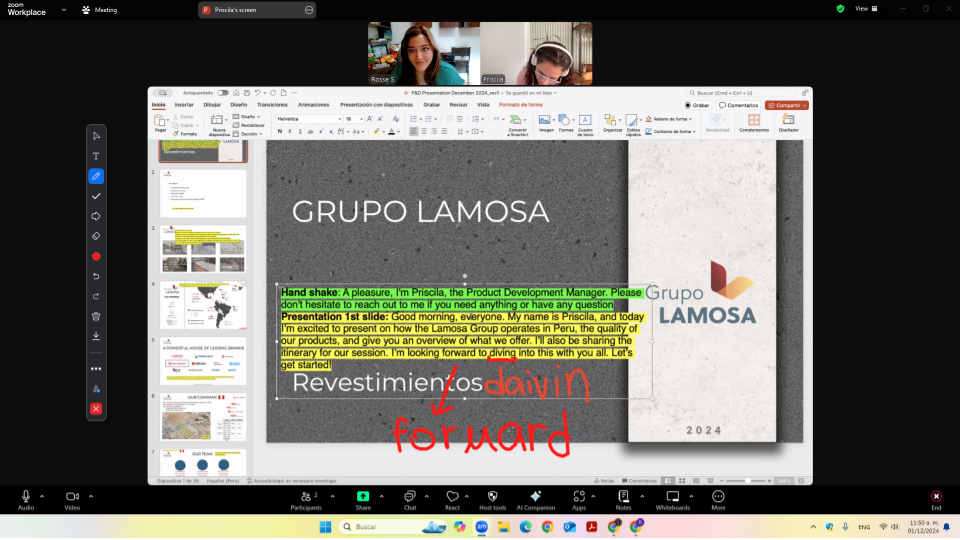Open the Formato de forma tab
This screenshot has width=960, height=540.
pos(521,105)
